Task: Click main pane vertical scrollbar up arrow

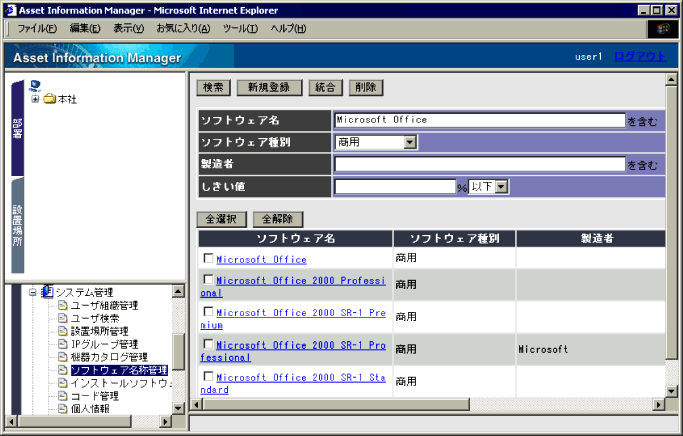Action: pos(671,79)
